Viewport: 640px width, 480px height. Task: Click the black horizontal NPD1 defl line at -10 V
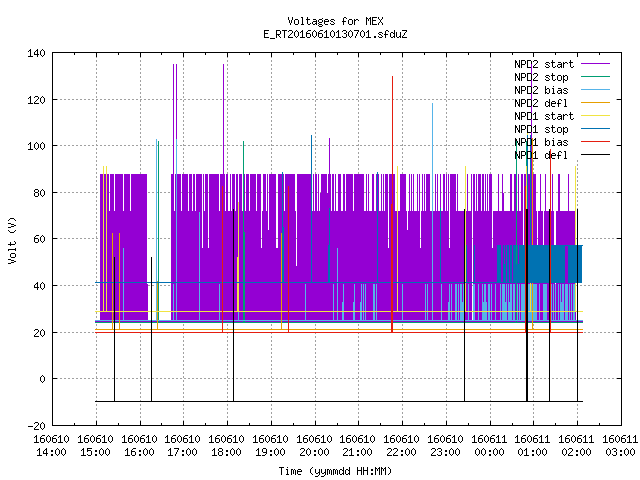click(x=339, y=402)
